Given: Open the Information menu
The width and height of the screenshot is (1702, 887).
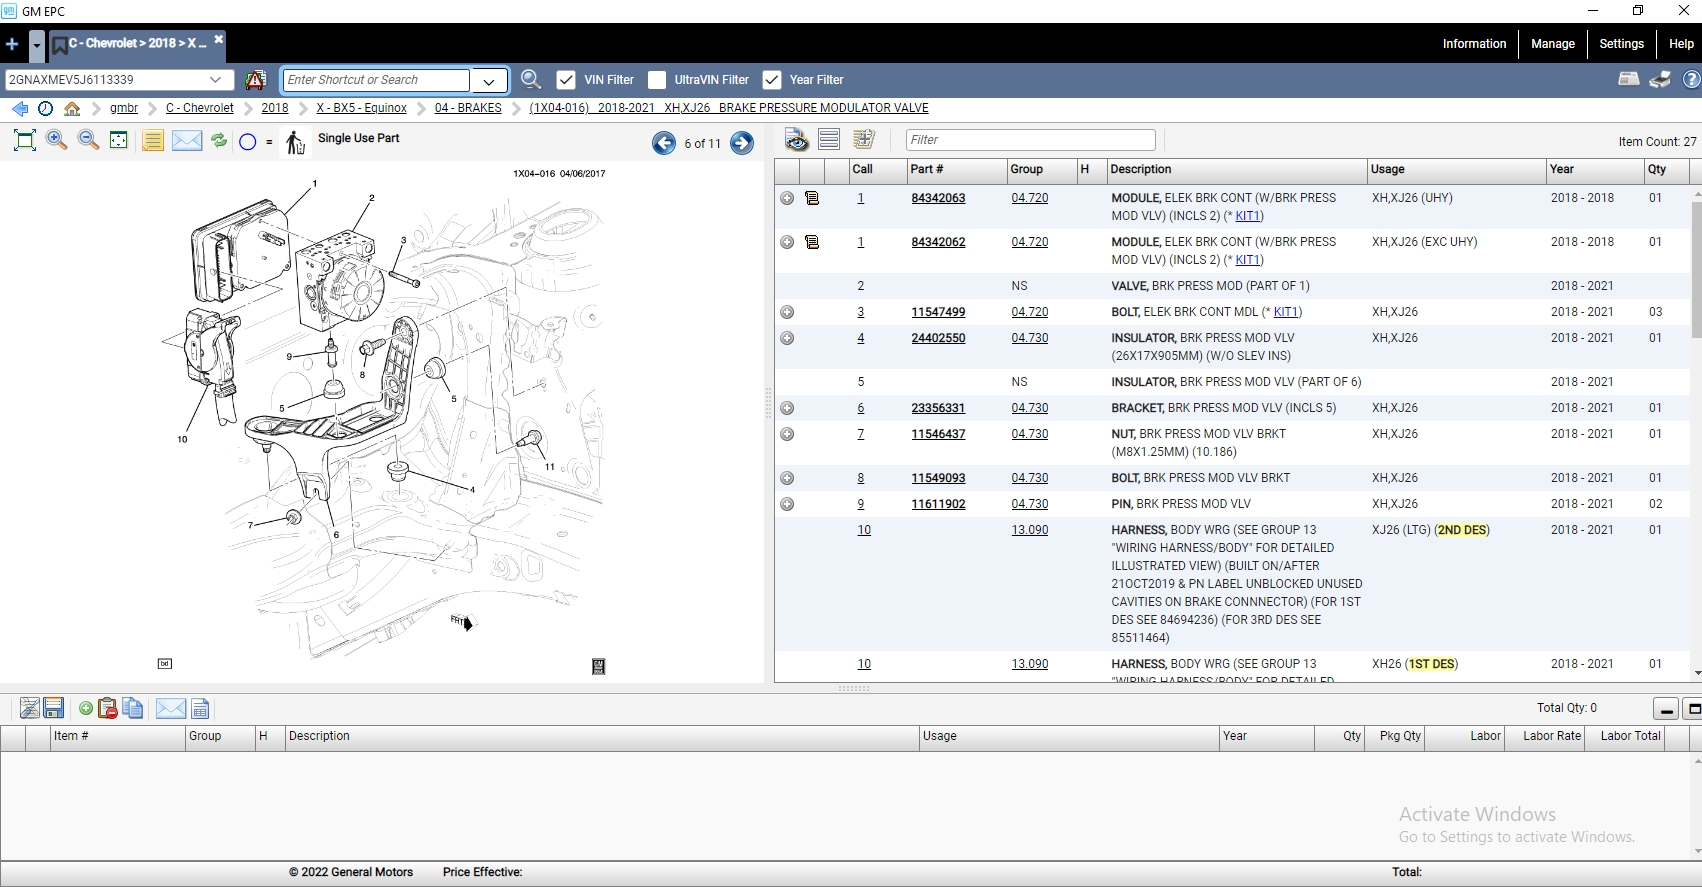Looking at the screenshot, I should tap(1474, 44).
